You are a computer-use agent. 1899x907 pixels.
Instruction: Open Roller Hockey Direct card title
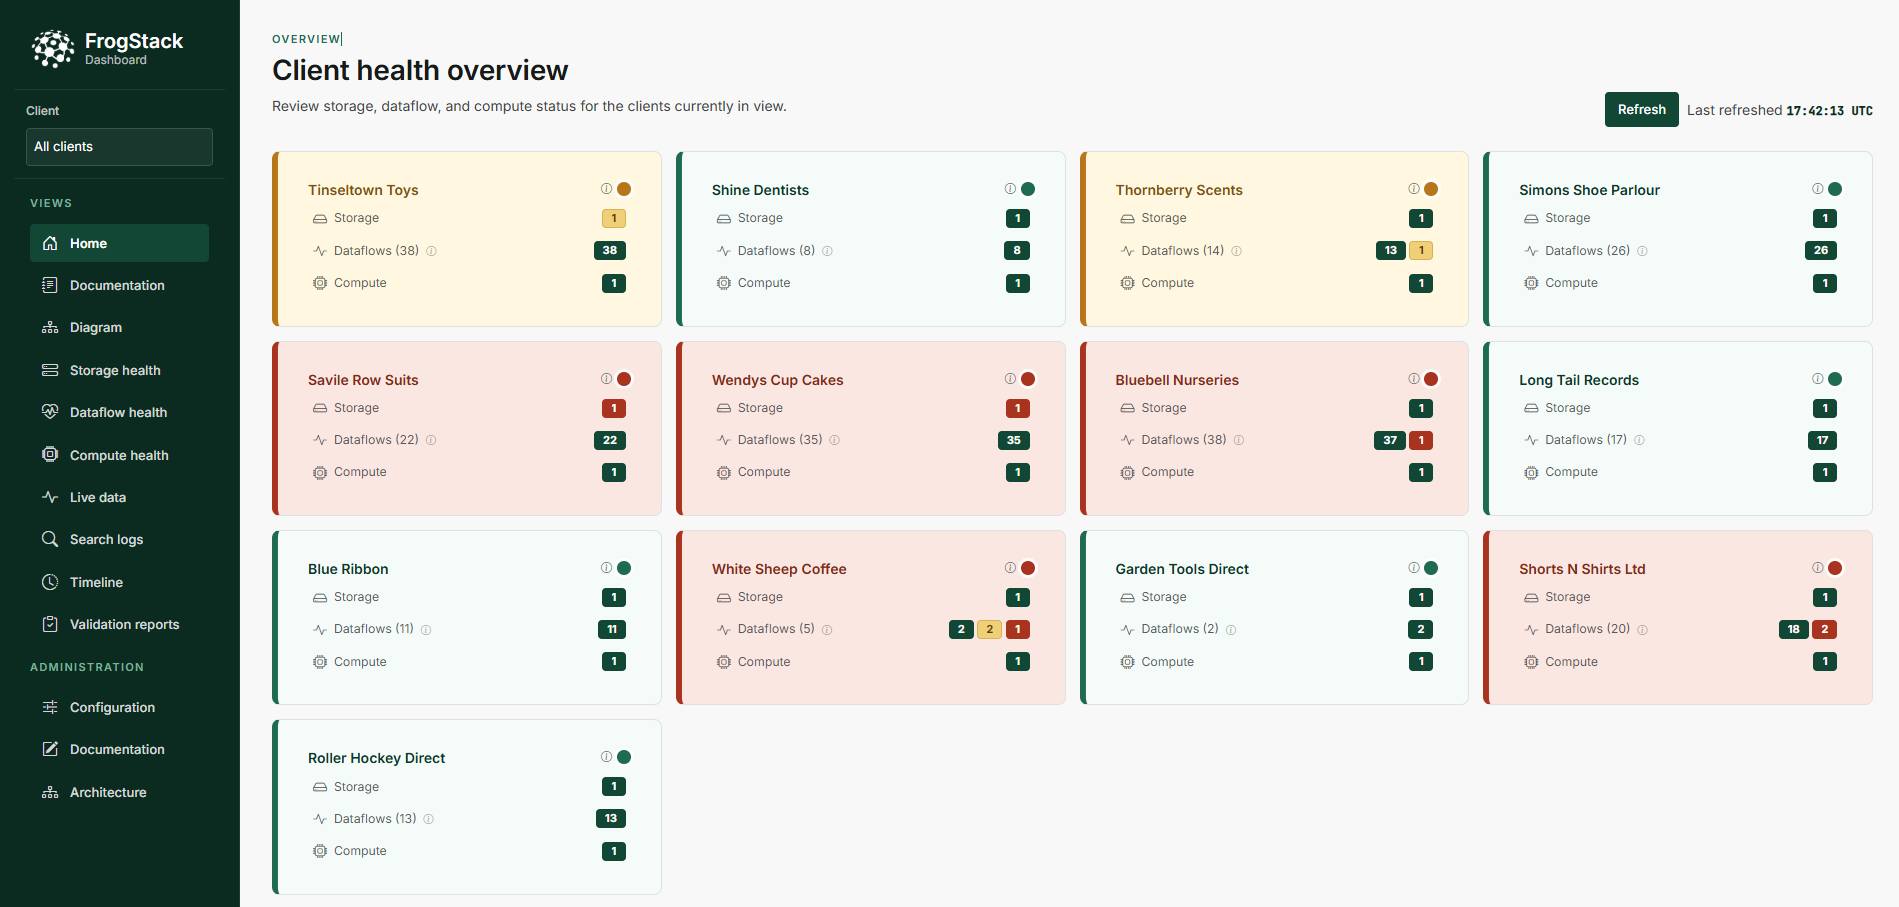click(376, 758)
